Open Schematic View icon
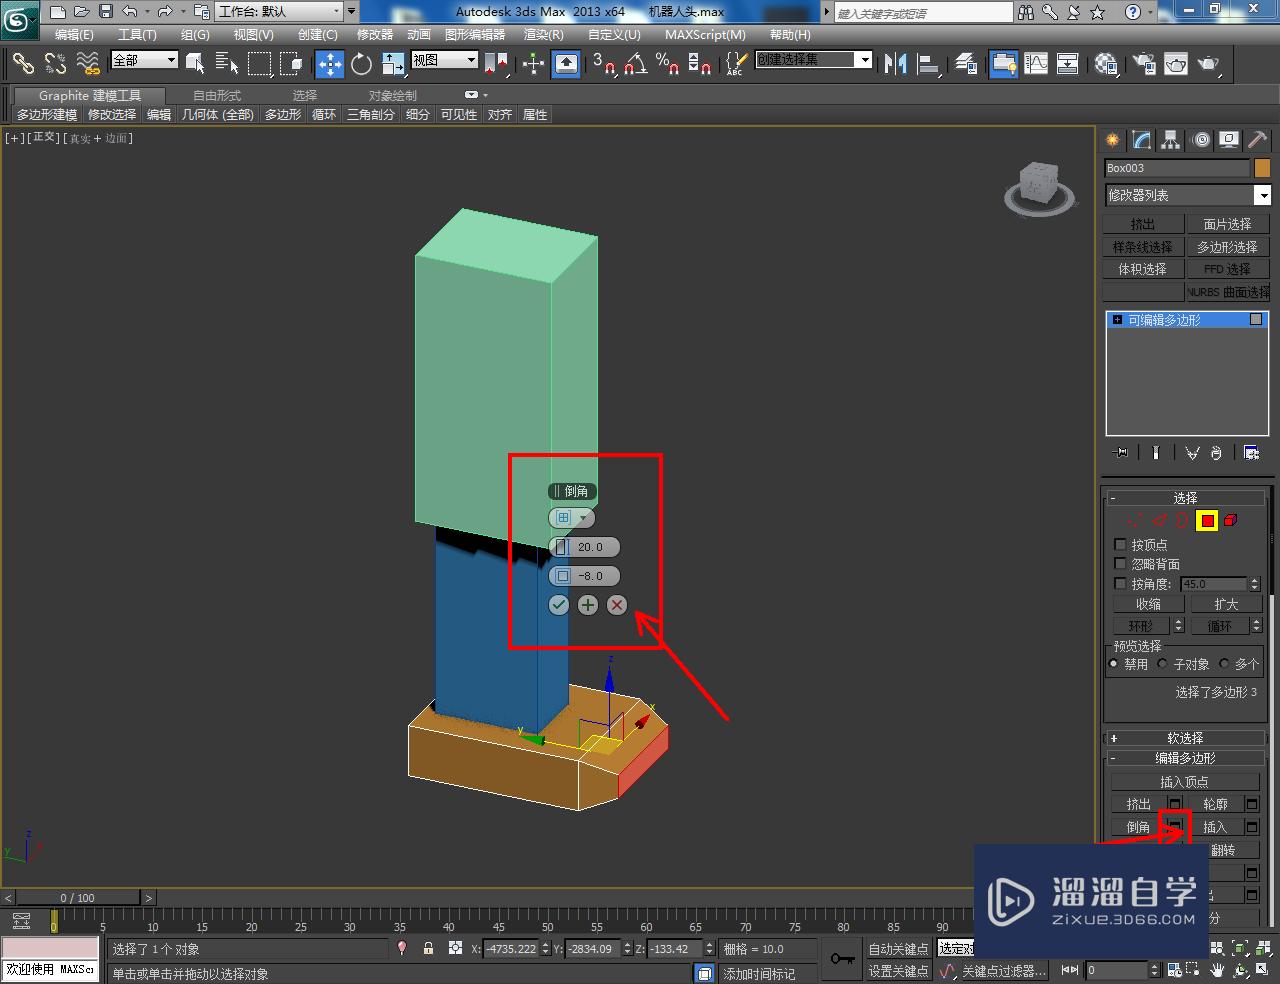 1068,64
